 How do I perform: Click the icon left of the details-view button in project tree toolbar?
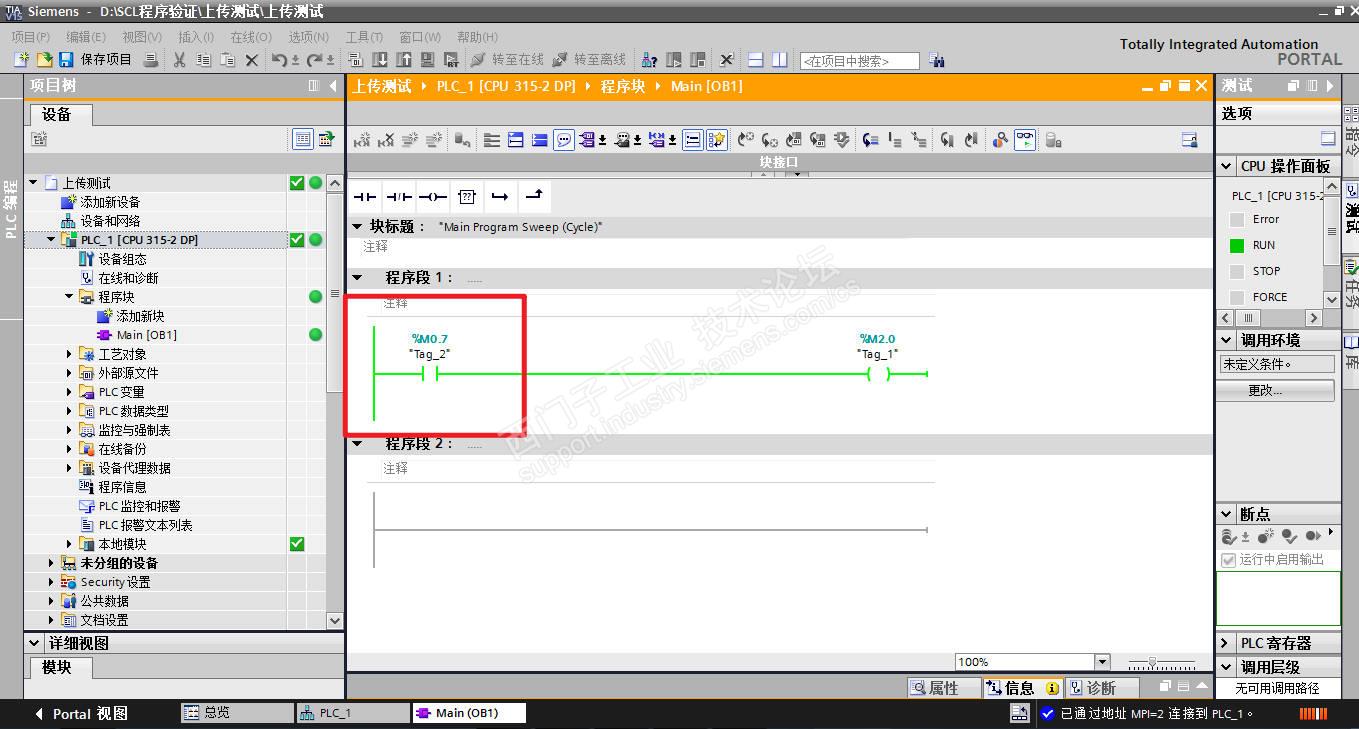(40, 140)
